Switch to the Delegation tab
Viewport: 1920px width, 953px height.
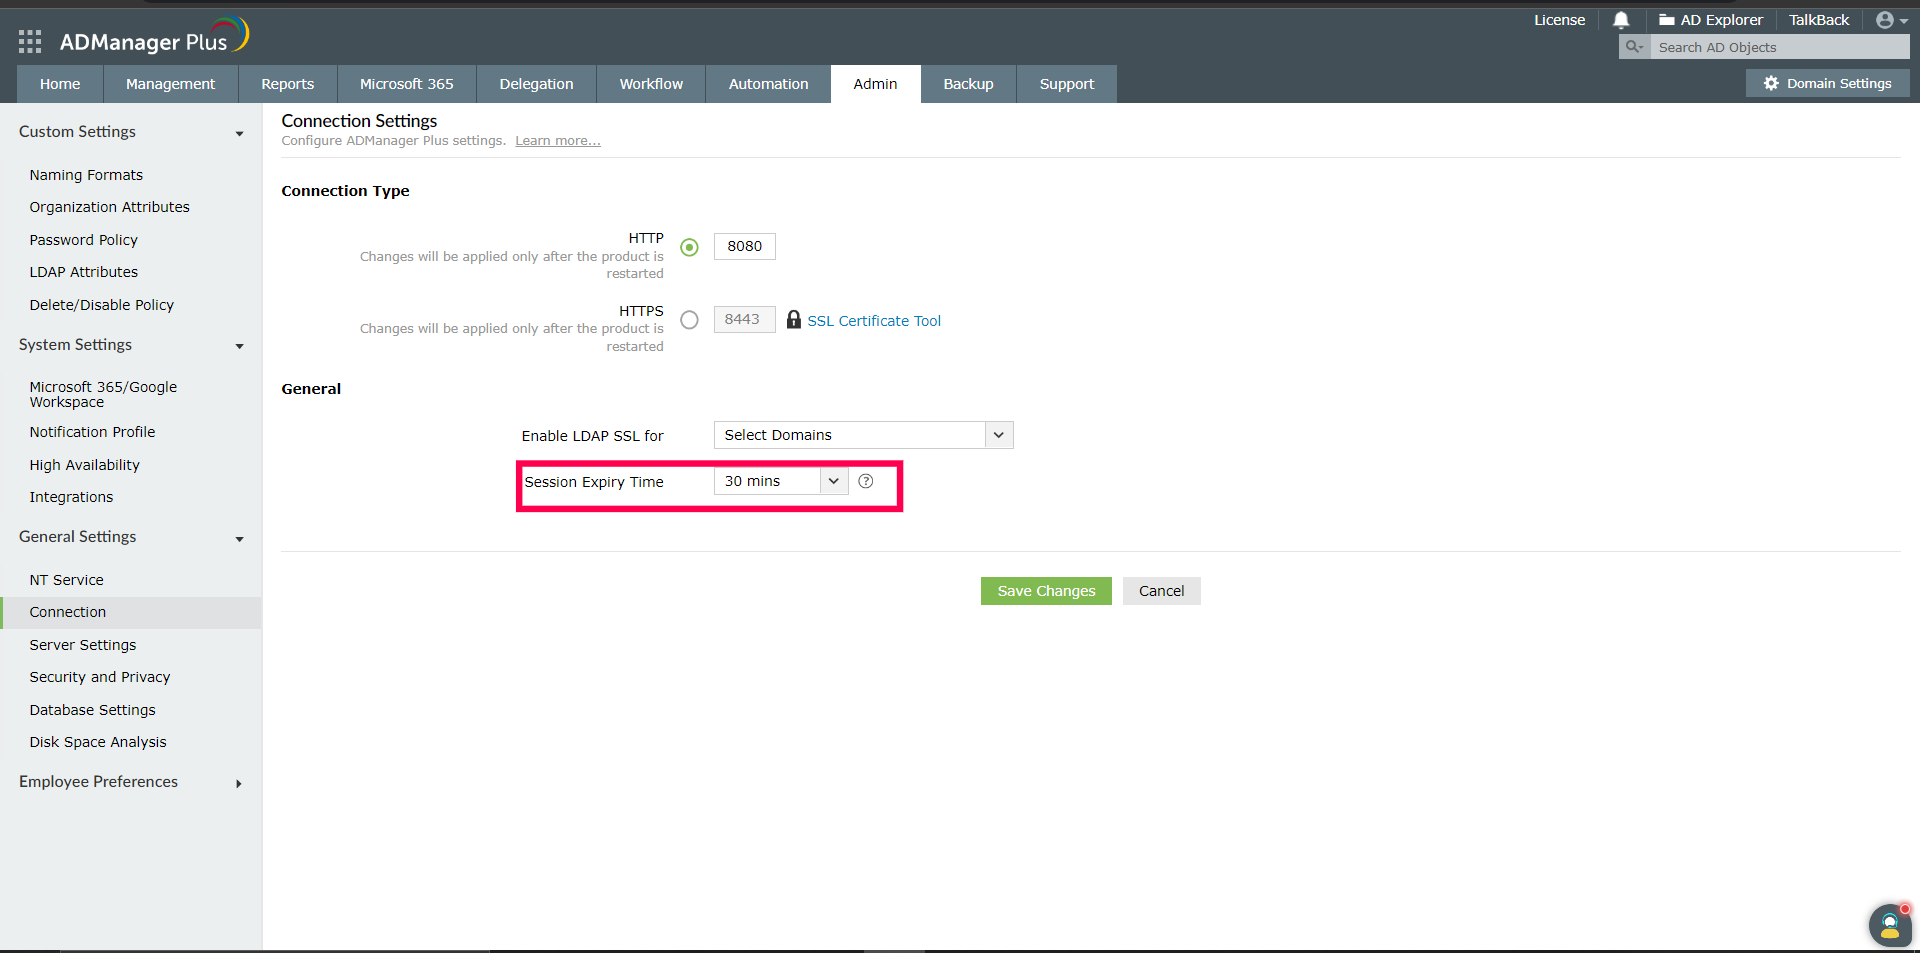coord(537,84)
